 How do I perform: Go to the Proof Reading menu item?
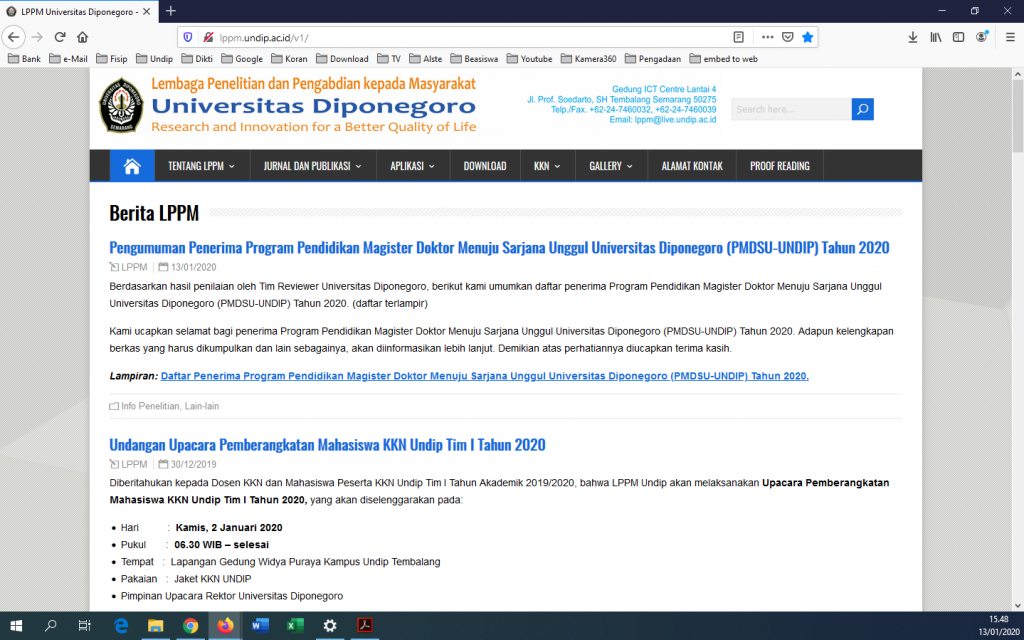coord(780,166)
